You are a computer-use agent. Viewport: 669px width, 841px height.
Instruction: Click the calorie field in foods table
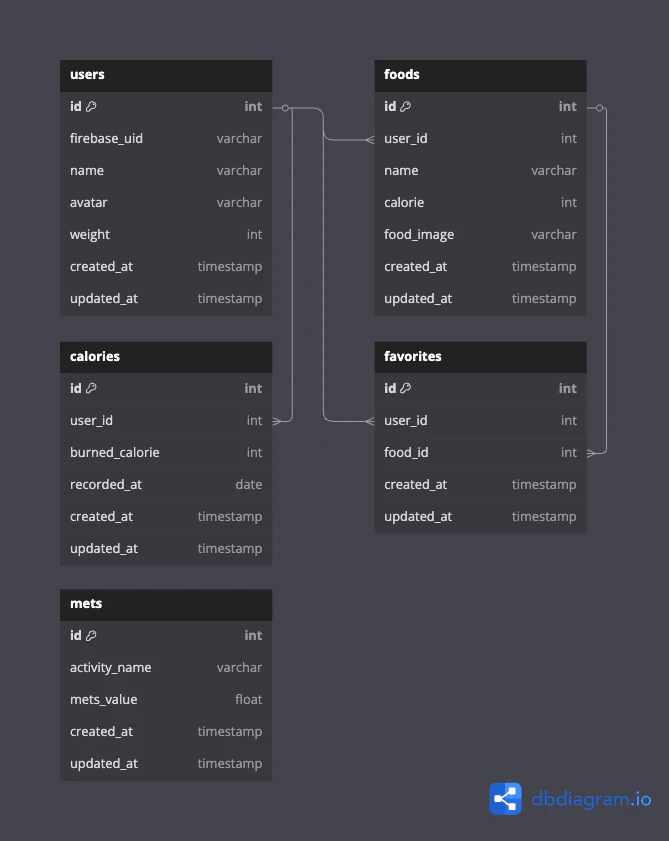tap(480, 203)
